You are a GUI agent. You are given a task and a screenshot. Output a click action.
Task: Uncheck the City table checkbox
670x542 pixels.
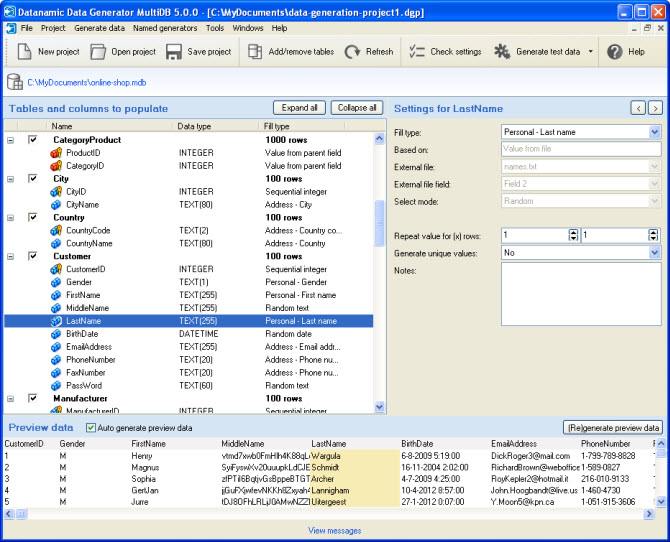(32, 178)
